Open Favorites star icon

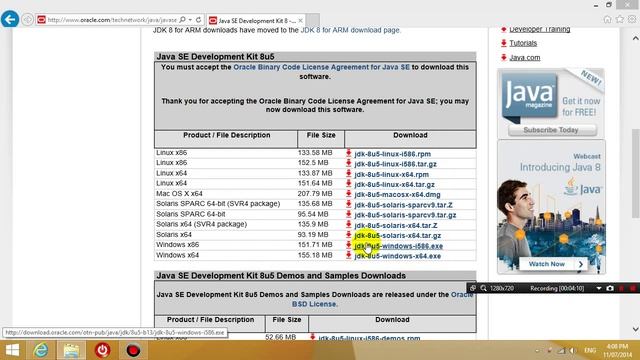point(620,20)
